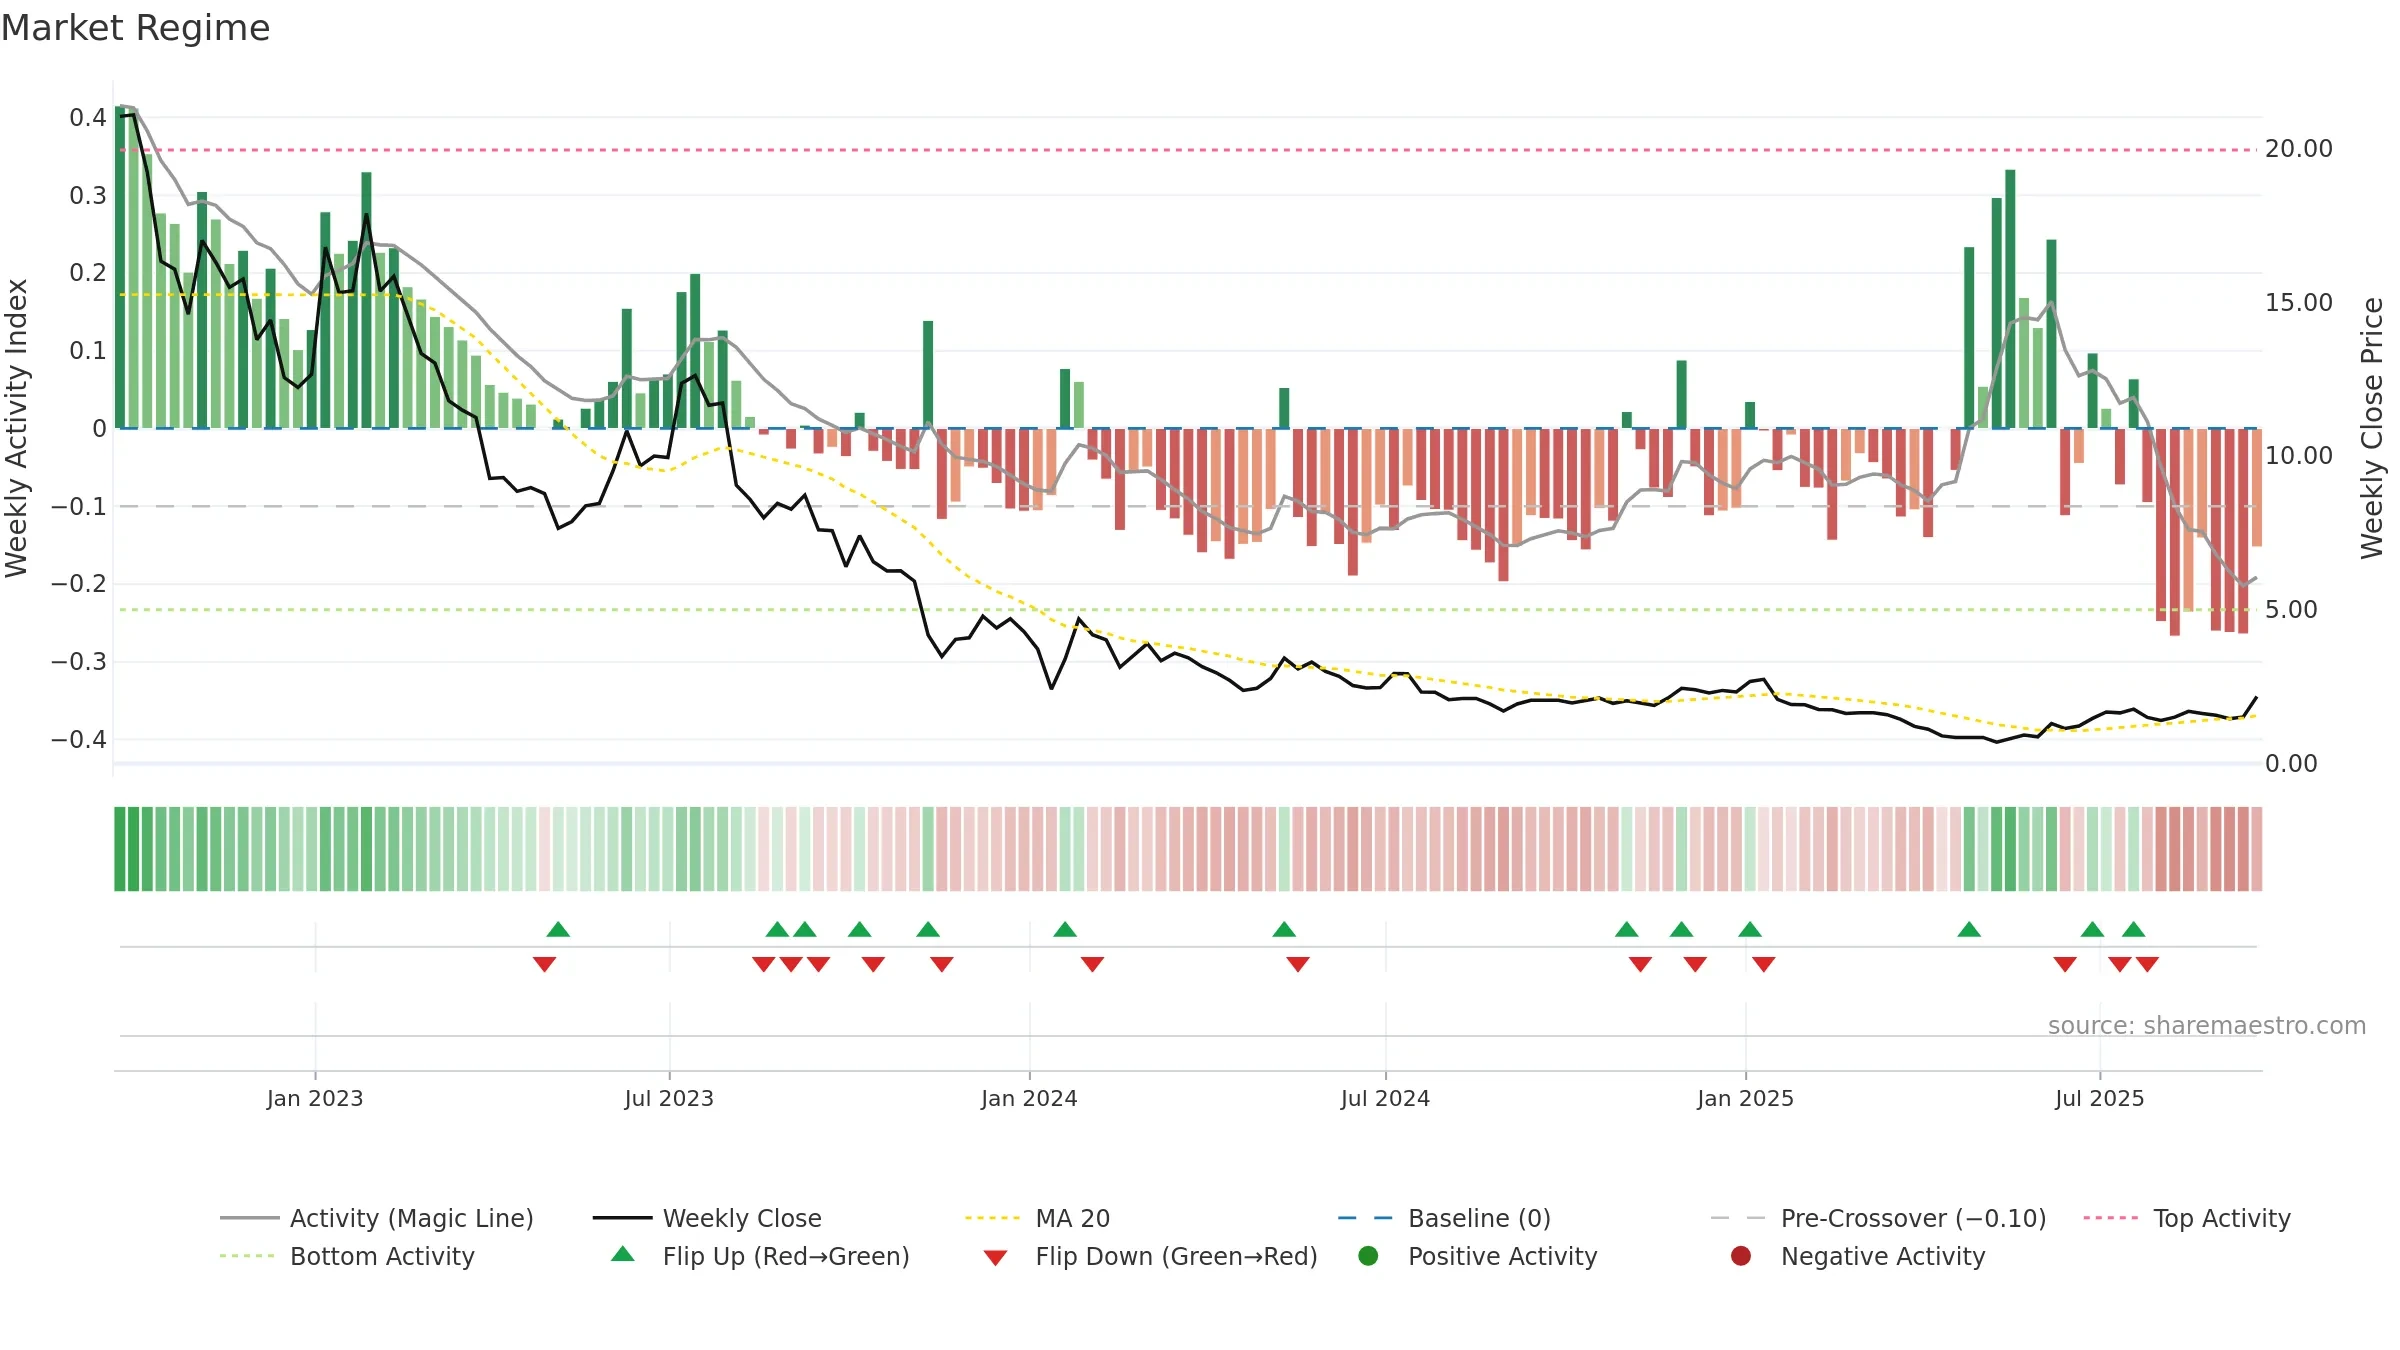This screenshot has height=1350, width=2400.
Task: Click the −0.4 activity axis tick label
Action: 79,740
